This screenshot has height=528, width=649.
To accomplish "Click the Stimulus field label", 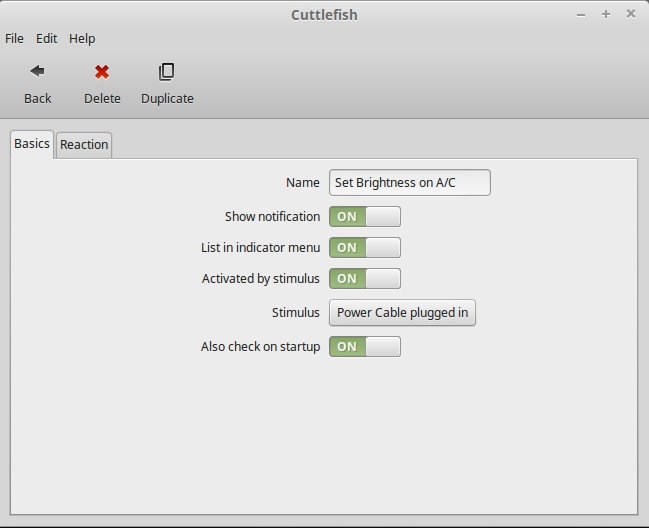I will point(295,313).
